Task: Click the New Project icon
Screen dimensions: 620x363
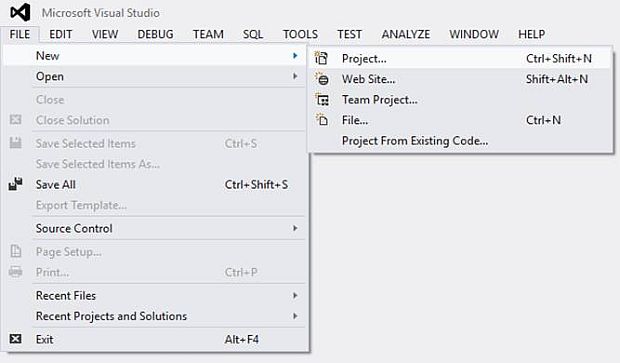Action: pyautogui.click(x=321, y=58)
